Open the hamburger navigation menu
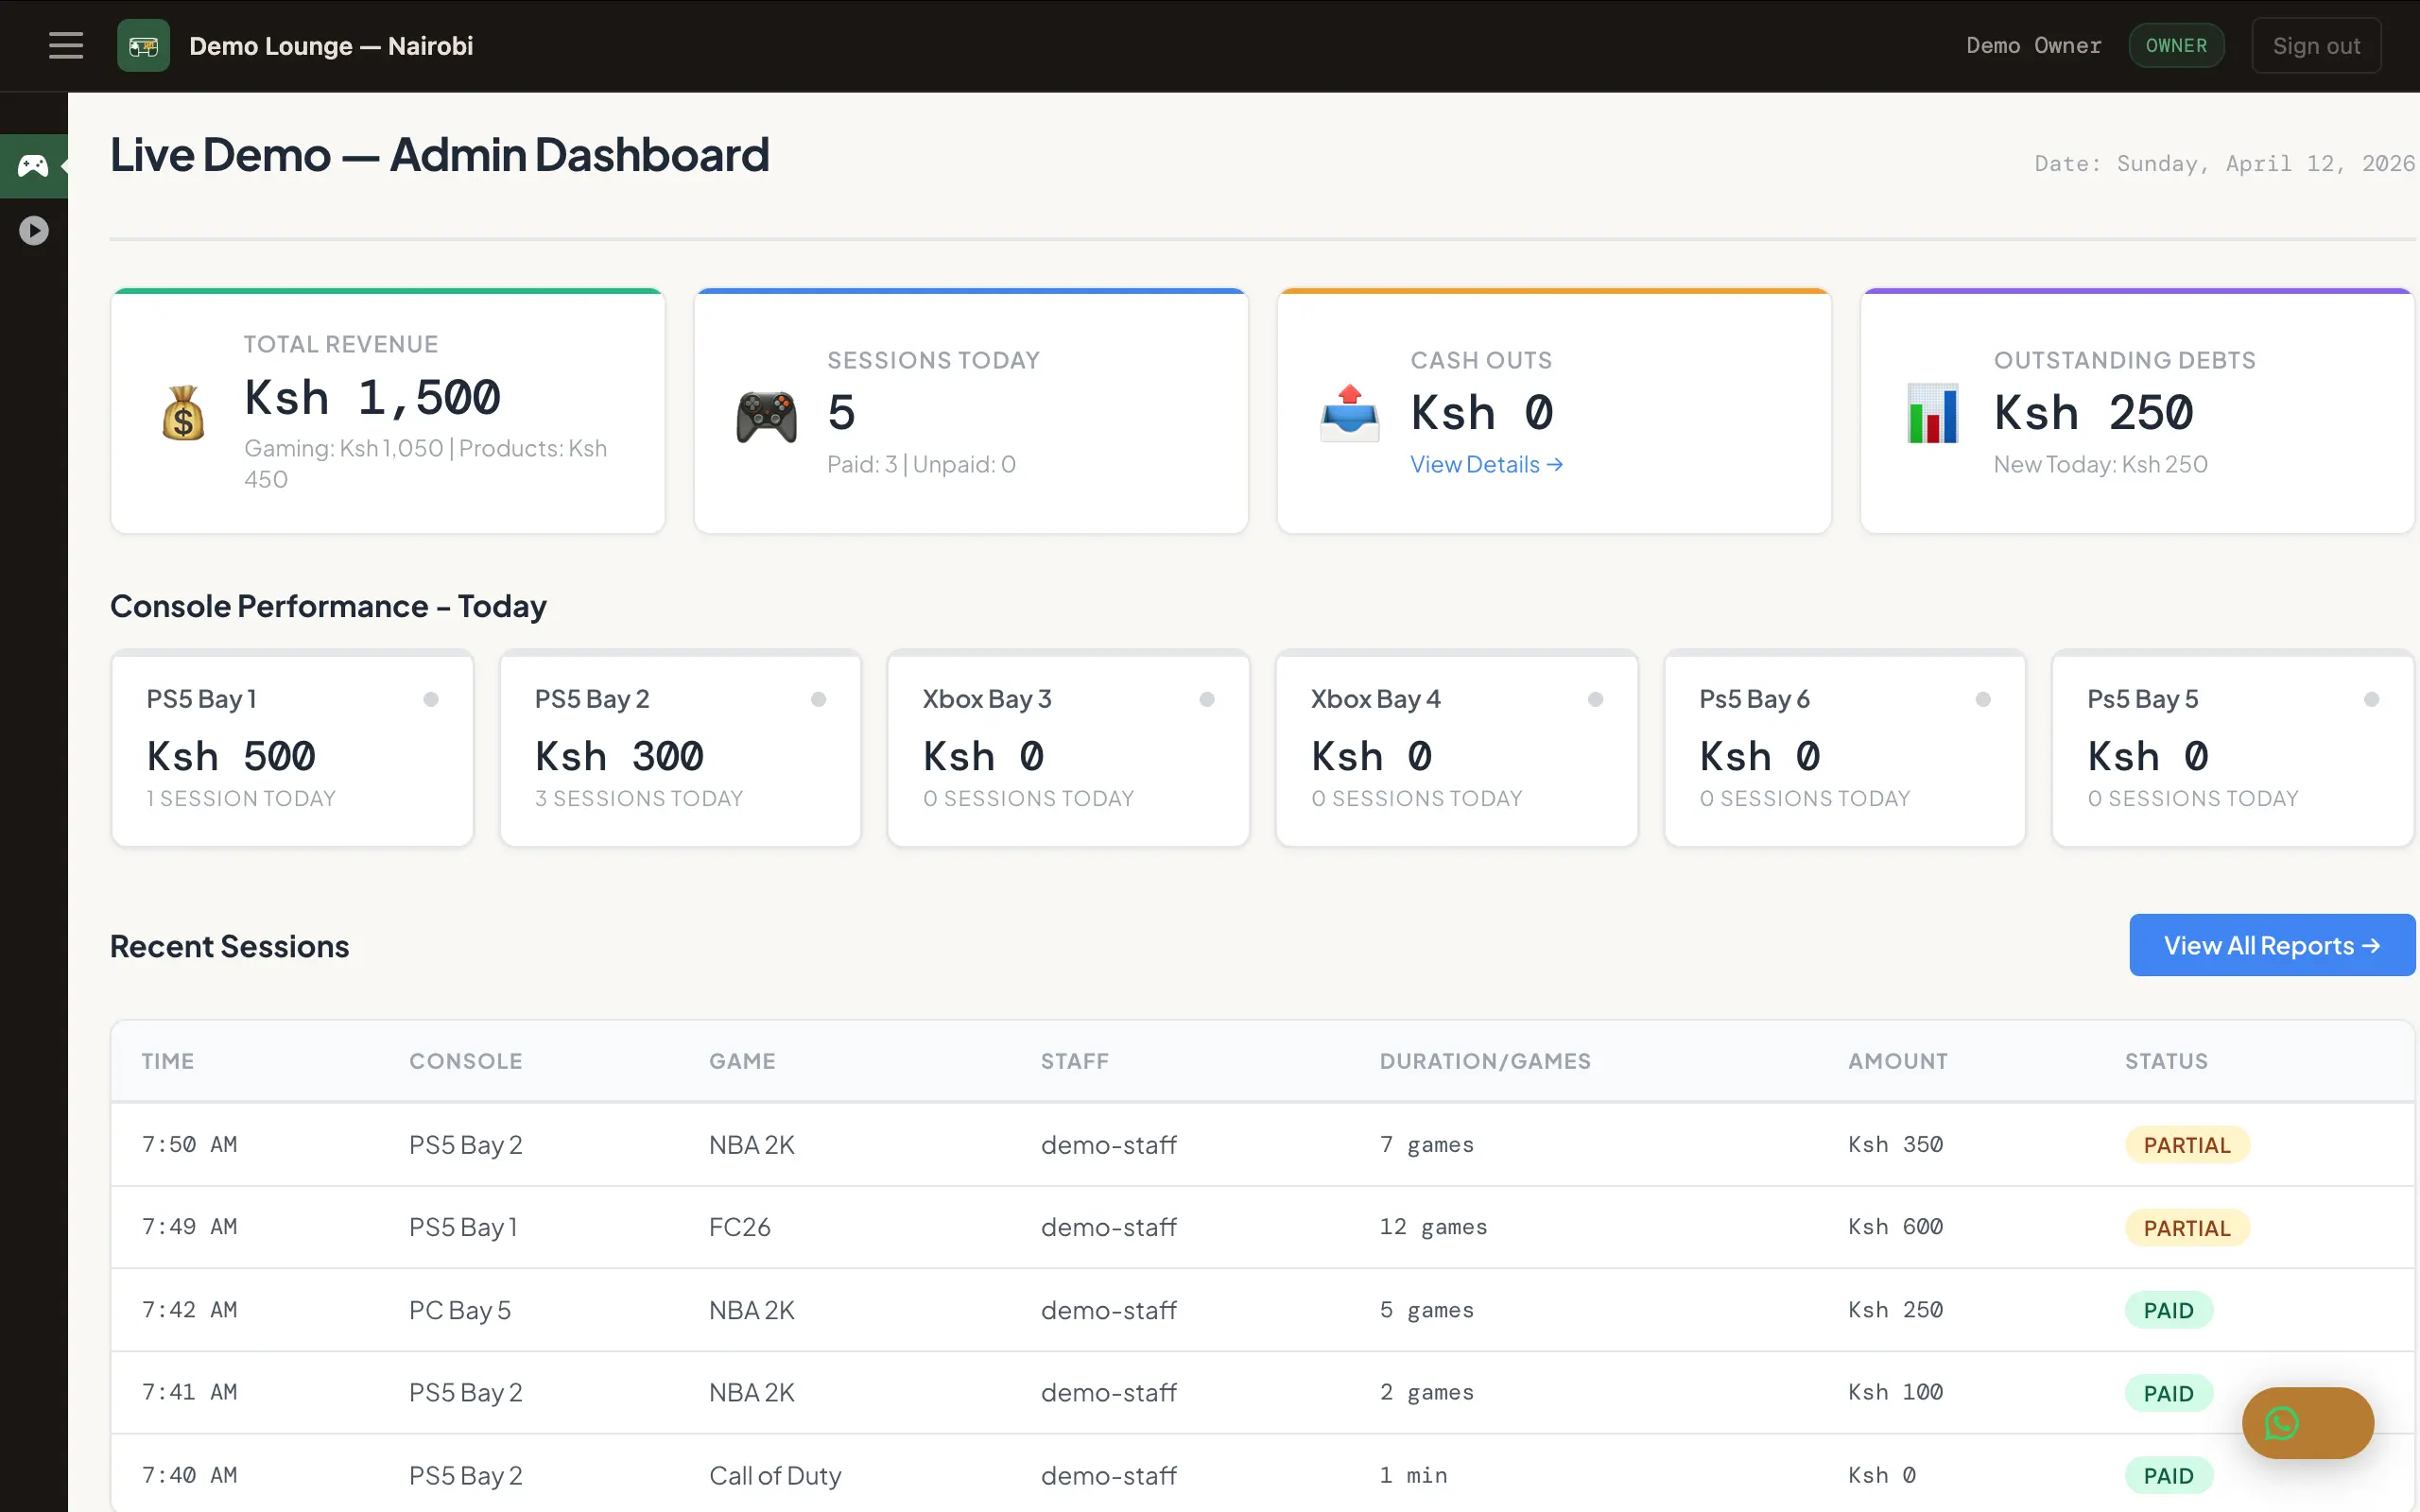 (66, 45)
